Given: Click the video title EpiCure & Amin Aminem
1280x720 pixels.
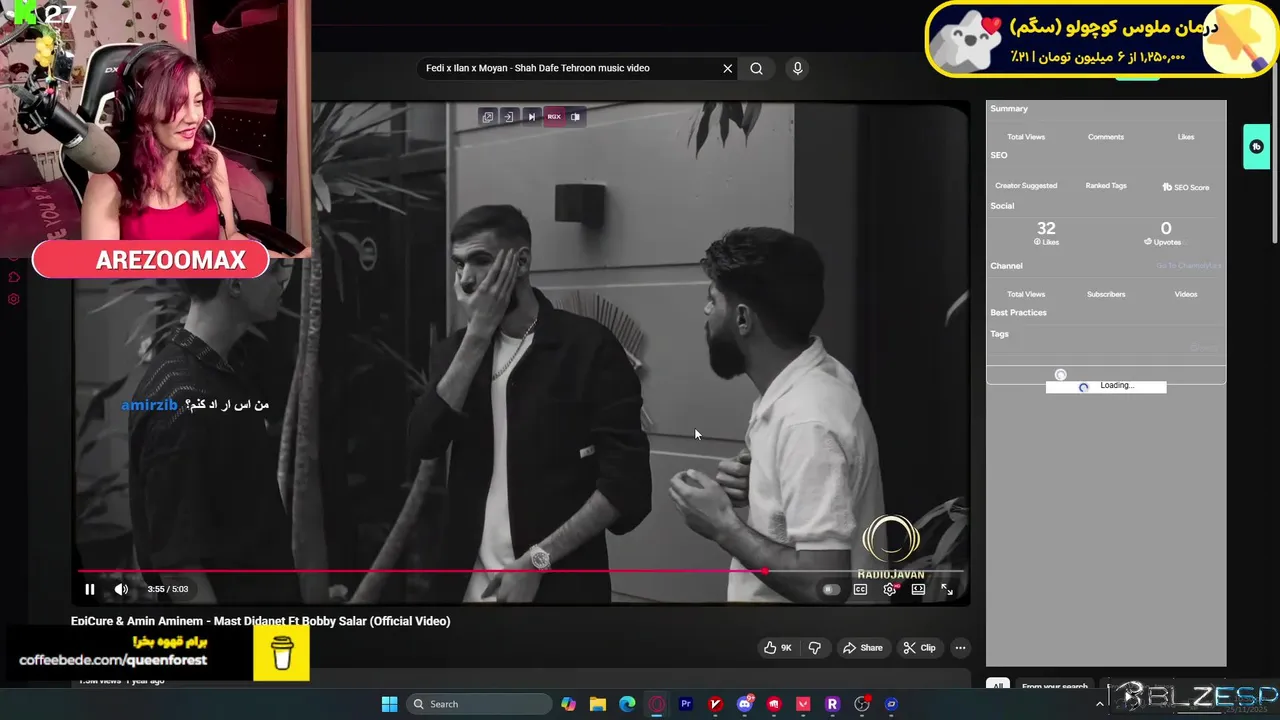Looking at the screenshot, I should coord(260,621).
